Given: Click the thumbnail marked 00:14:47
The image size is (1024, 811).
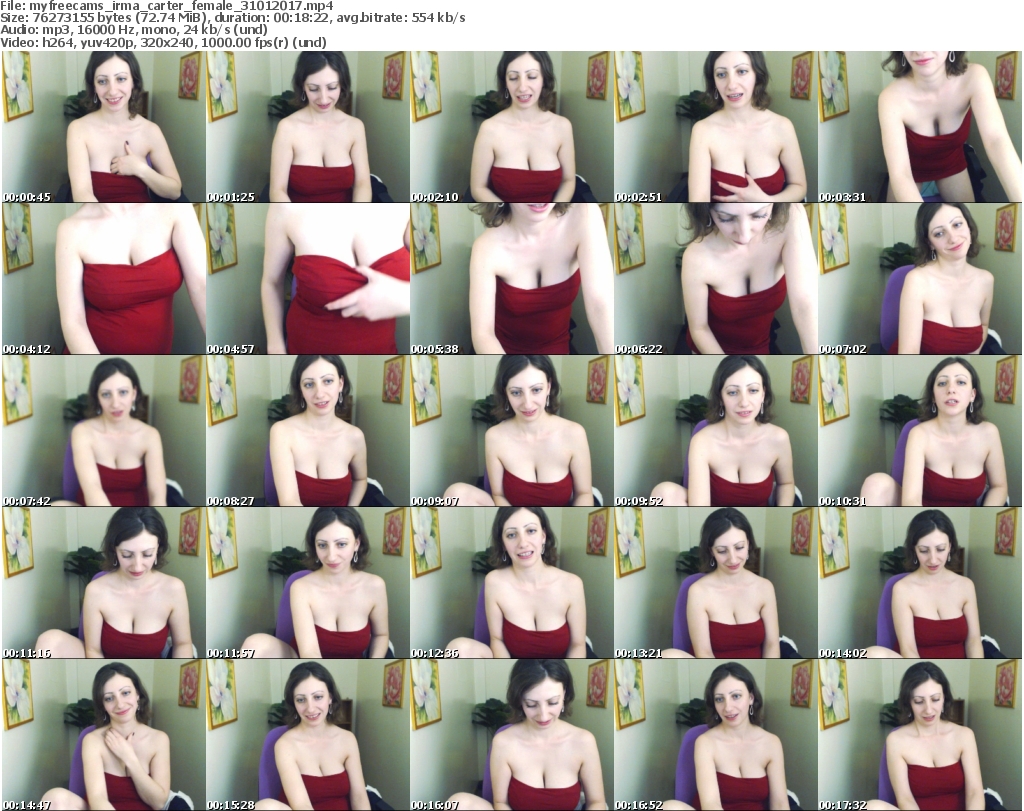Looking at the screenshot, I should tap(103, 735).
